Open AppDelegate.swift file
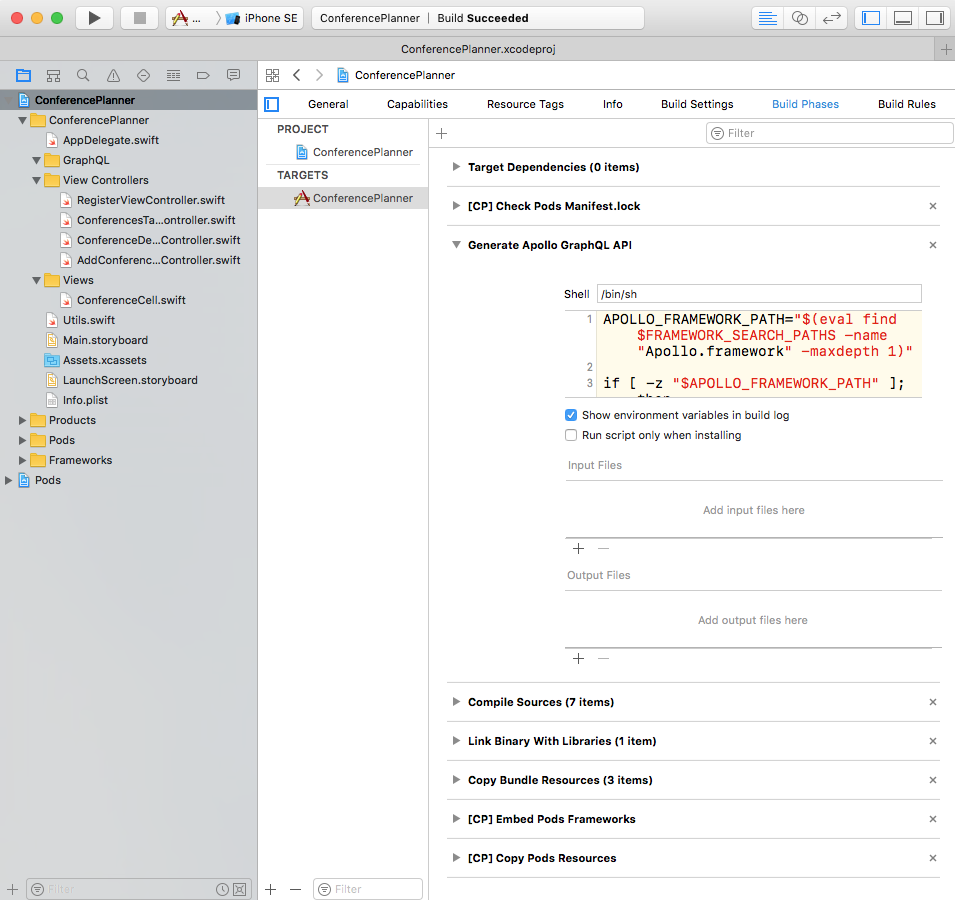 111,140
